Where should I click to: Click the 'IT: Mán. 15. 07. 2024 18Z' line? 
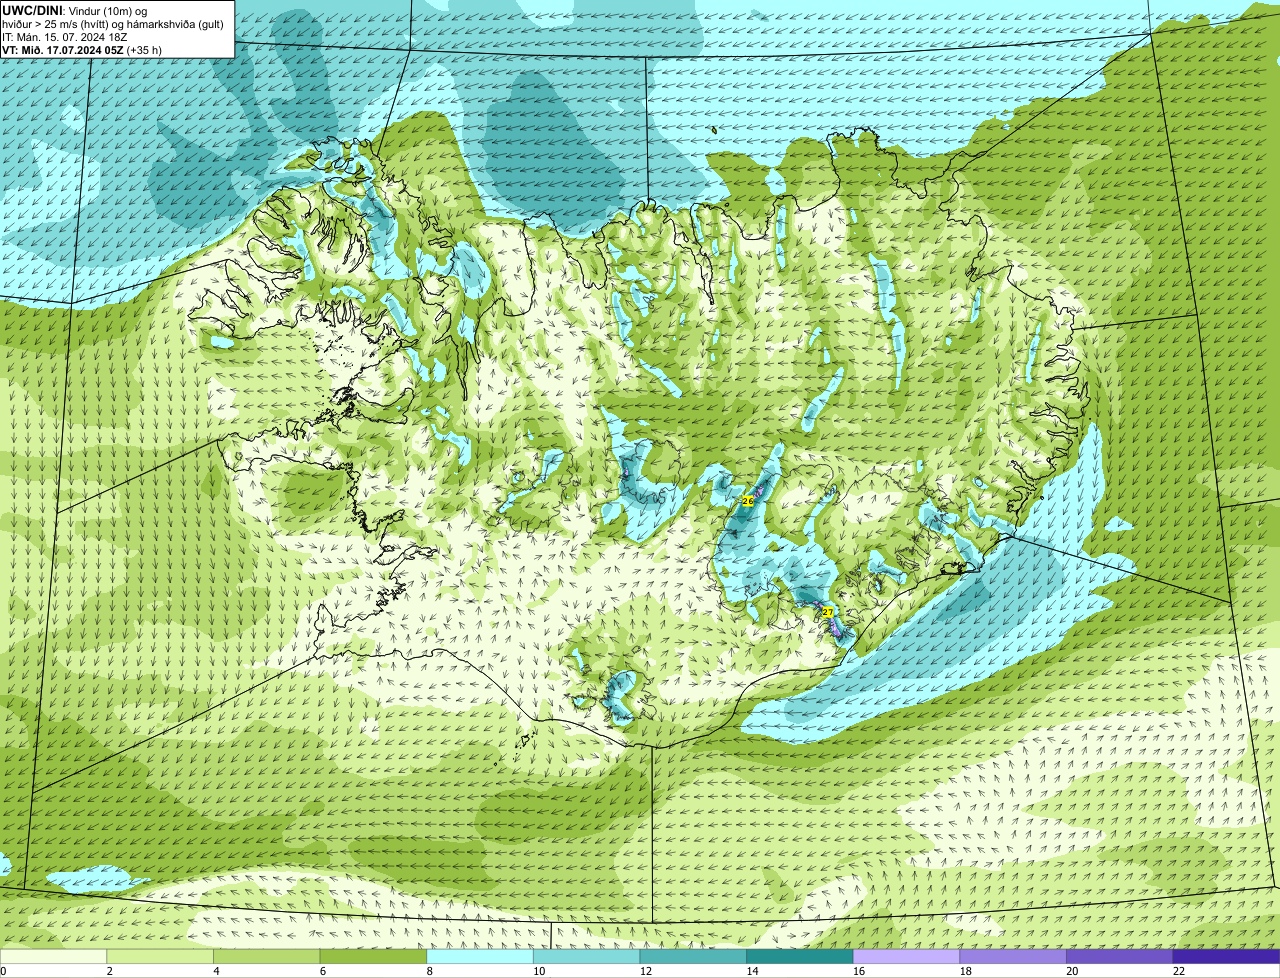[65, 37]
